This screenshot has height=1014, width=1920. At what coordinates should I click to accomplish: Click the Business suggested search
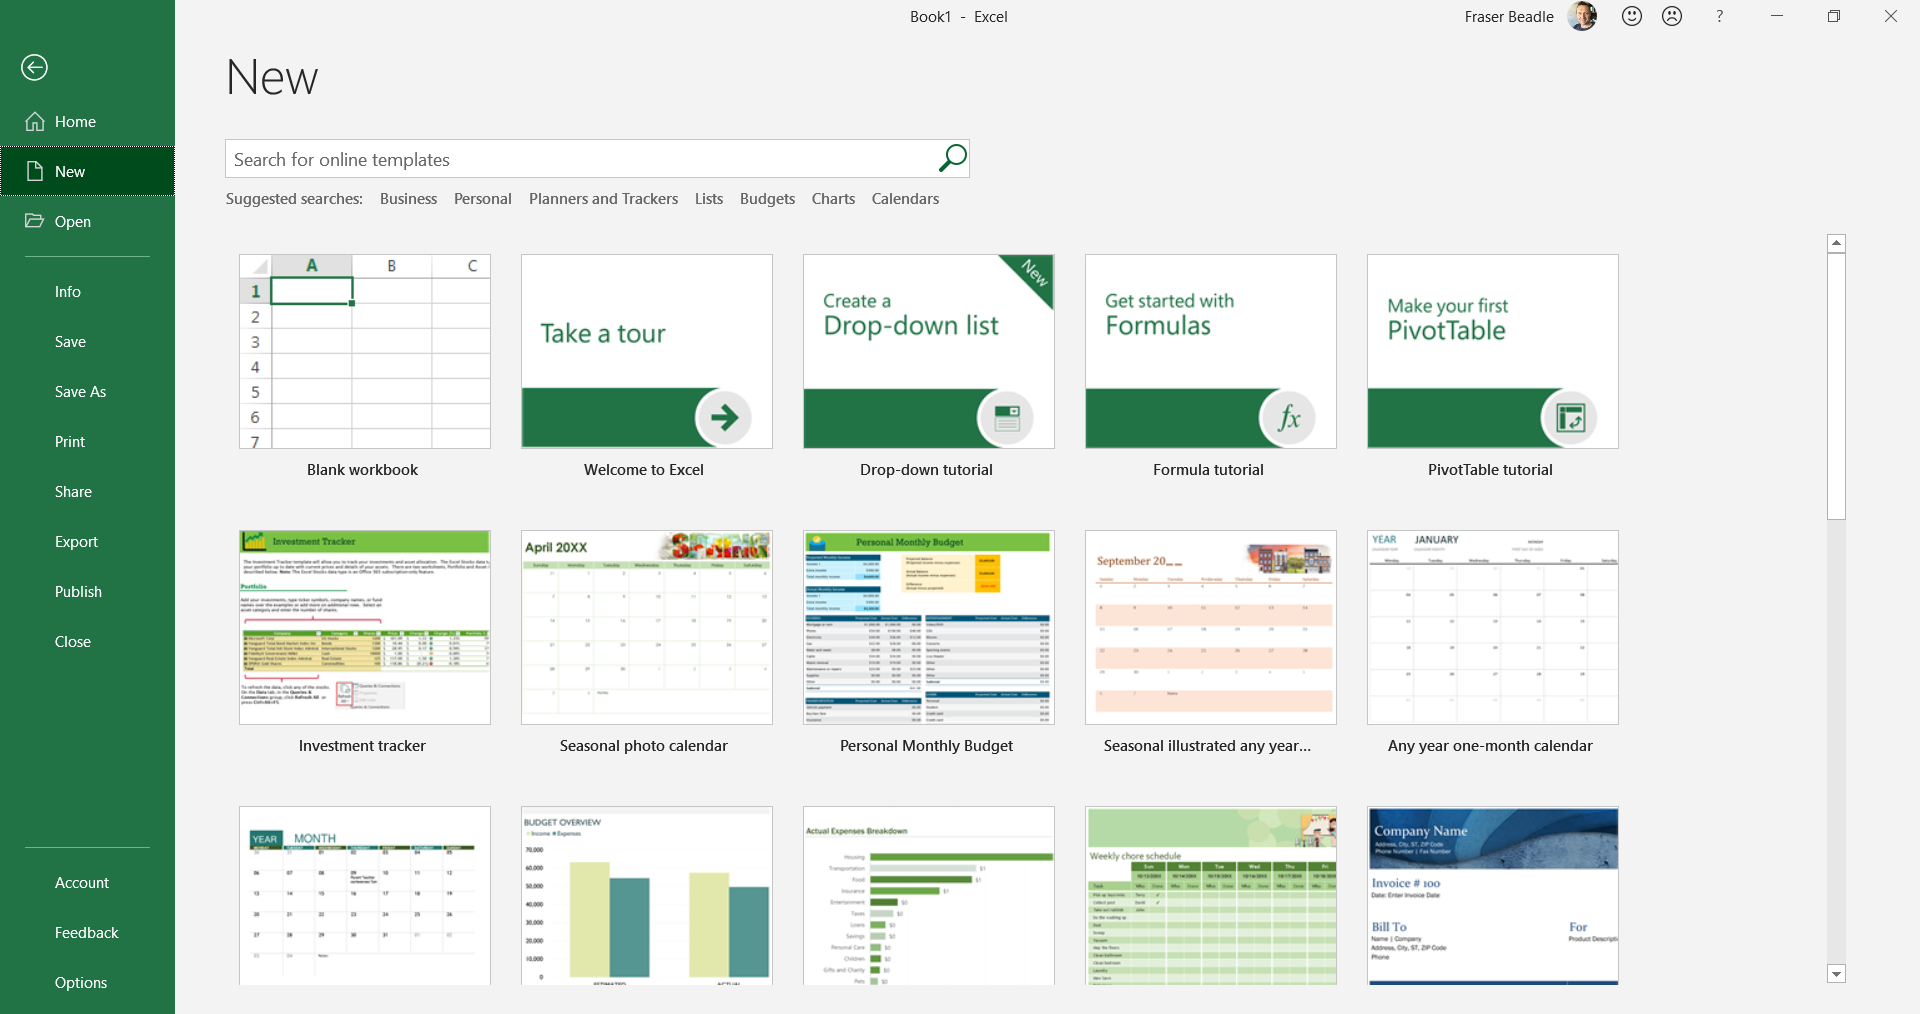[x=408, y=198]
